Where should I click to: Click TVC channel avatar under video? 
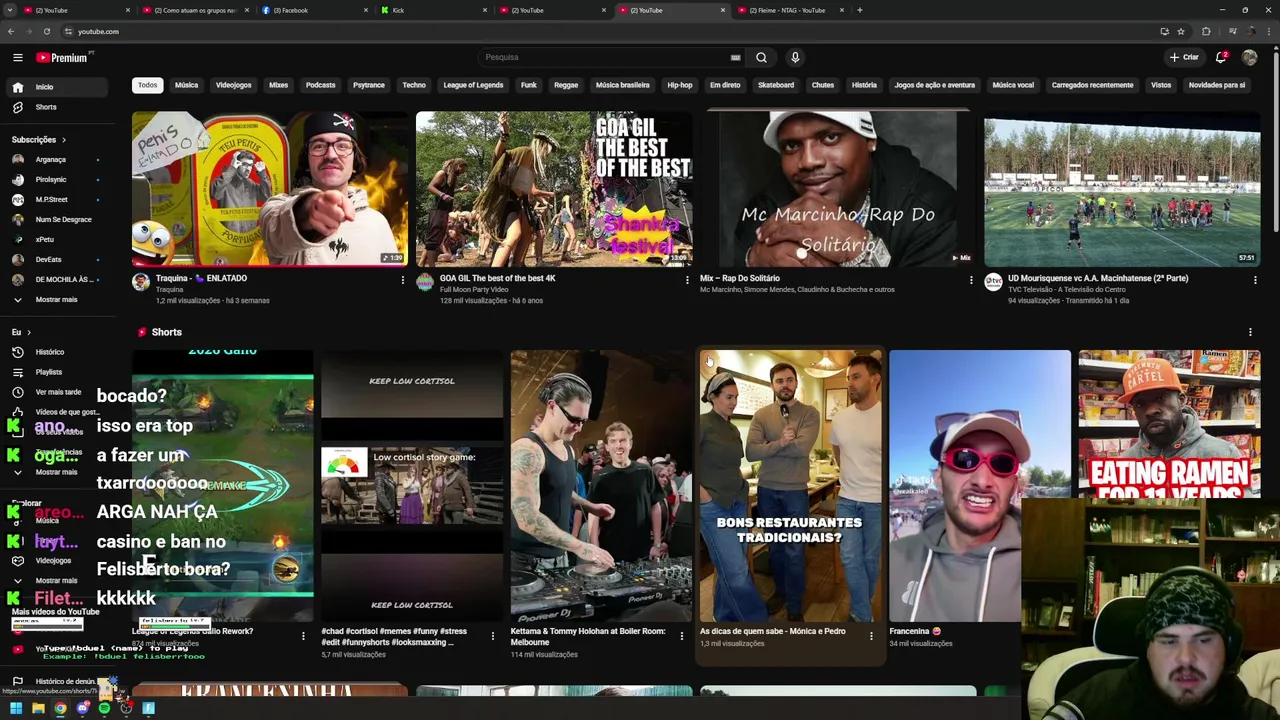click(x=993, y=282)
